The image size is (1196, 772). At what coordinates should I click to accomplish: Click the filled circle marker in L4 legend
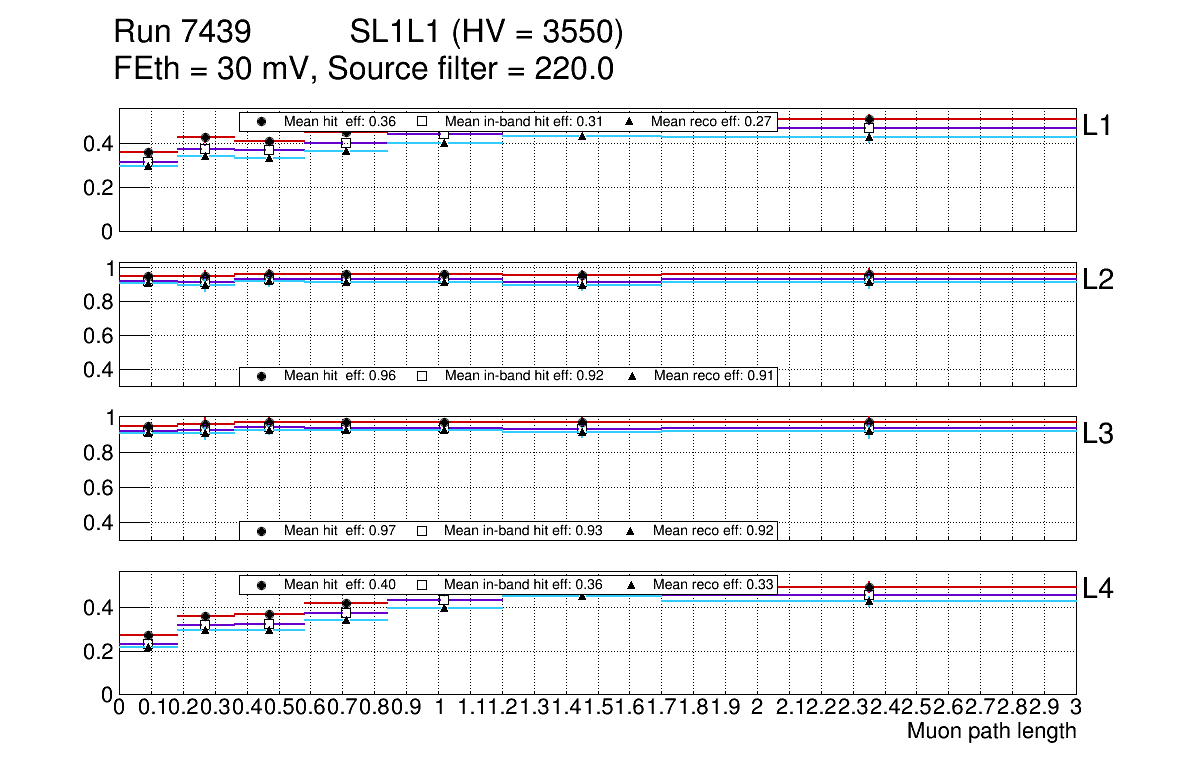[x=262, y=584]
